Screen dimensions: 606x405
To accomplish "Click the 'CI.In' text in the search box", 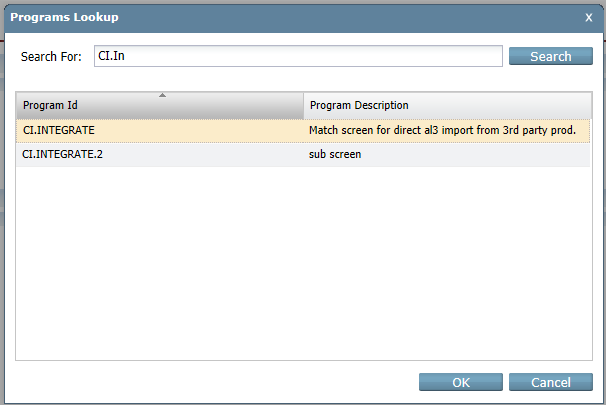I will (x=111, y=57).
